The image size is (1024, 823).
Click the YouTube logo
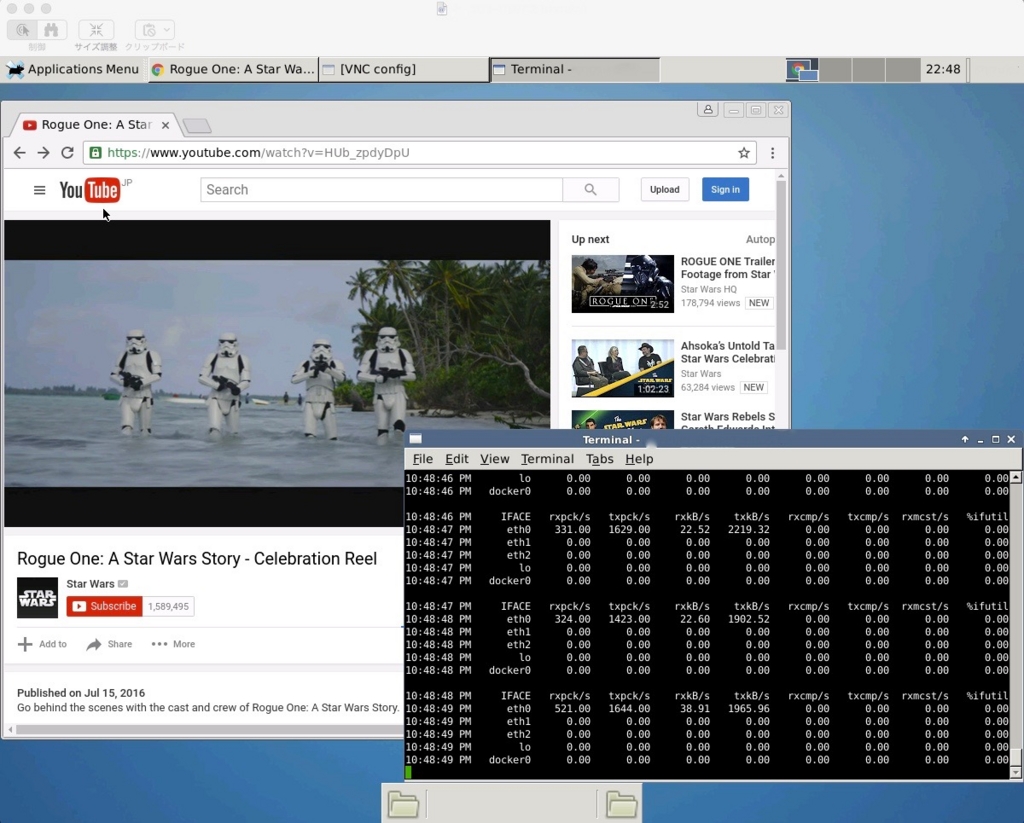pos(89,190)
